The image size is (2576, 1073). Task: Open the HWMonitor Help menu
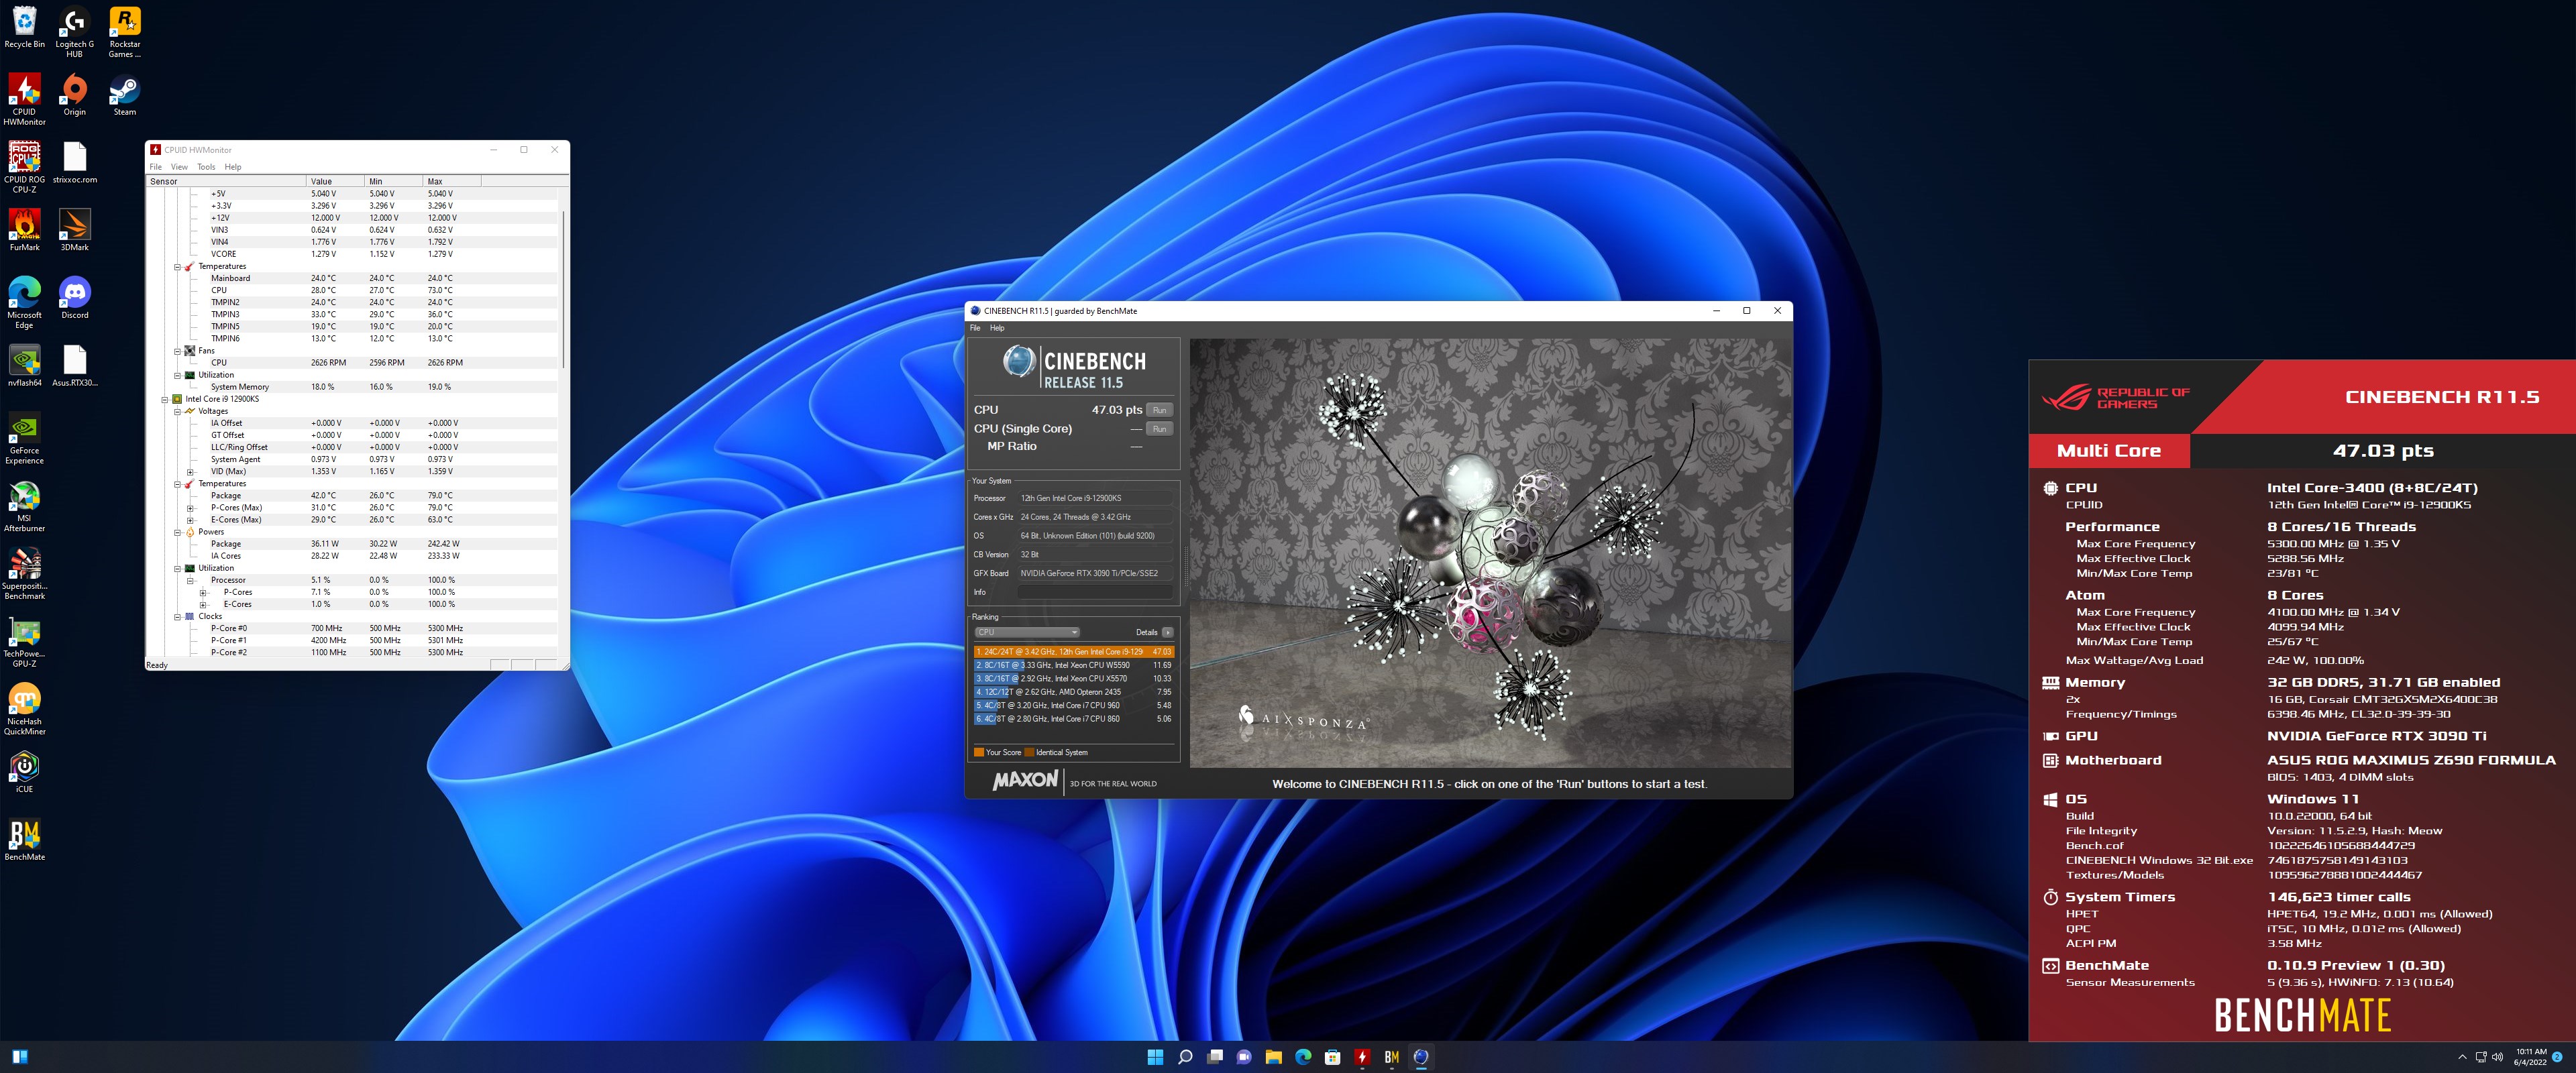[x=233, y=167]
